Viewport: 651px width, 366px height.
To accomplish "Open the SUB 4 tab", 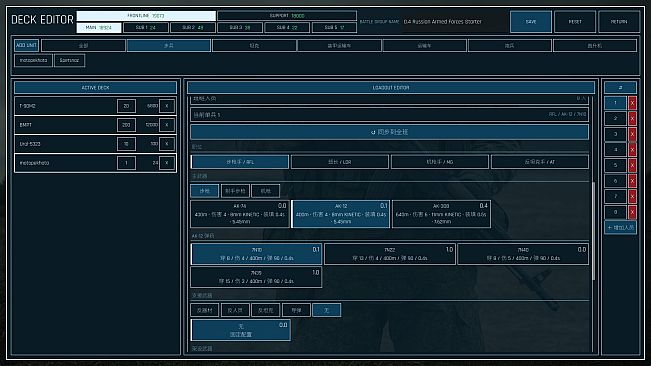I will point(287,28).
